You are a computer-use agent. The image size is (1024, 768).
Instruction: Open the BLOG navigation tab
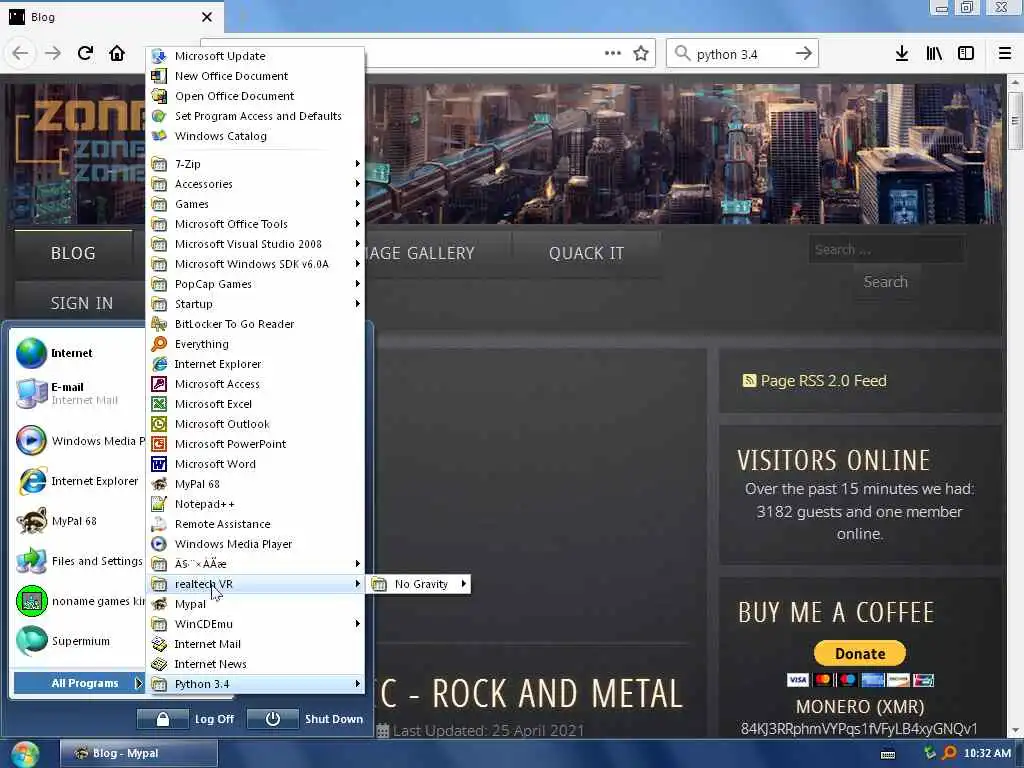(x=73, y=253)
